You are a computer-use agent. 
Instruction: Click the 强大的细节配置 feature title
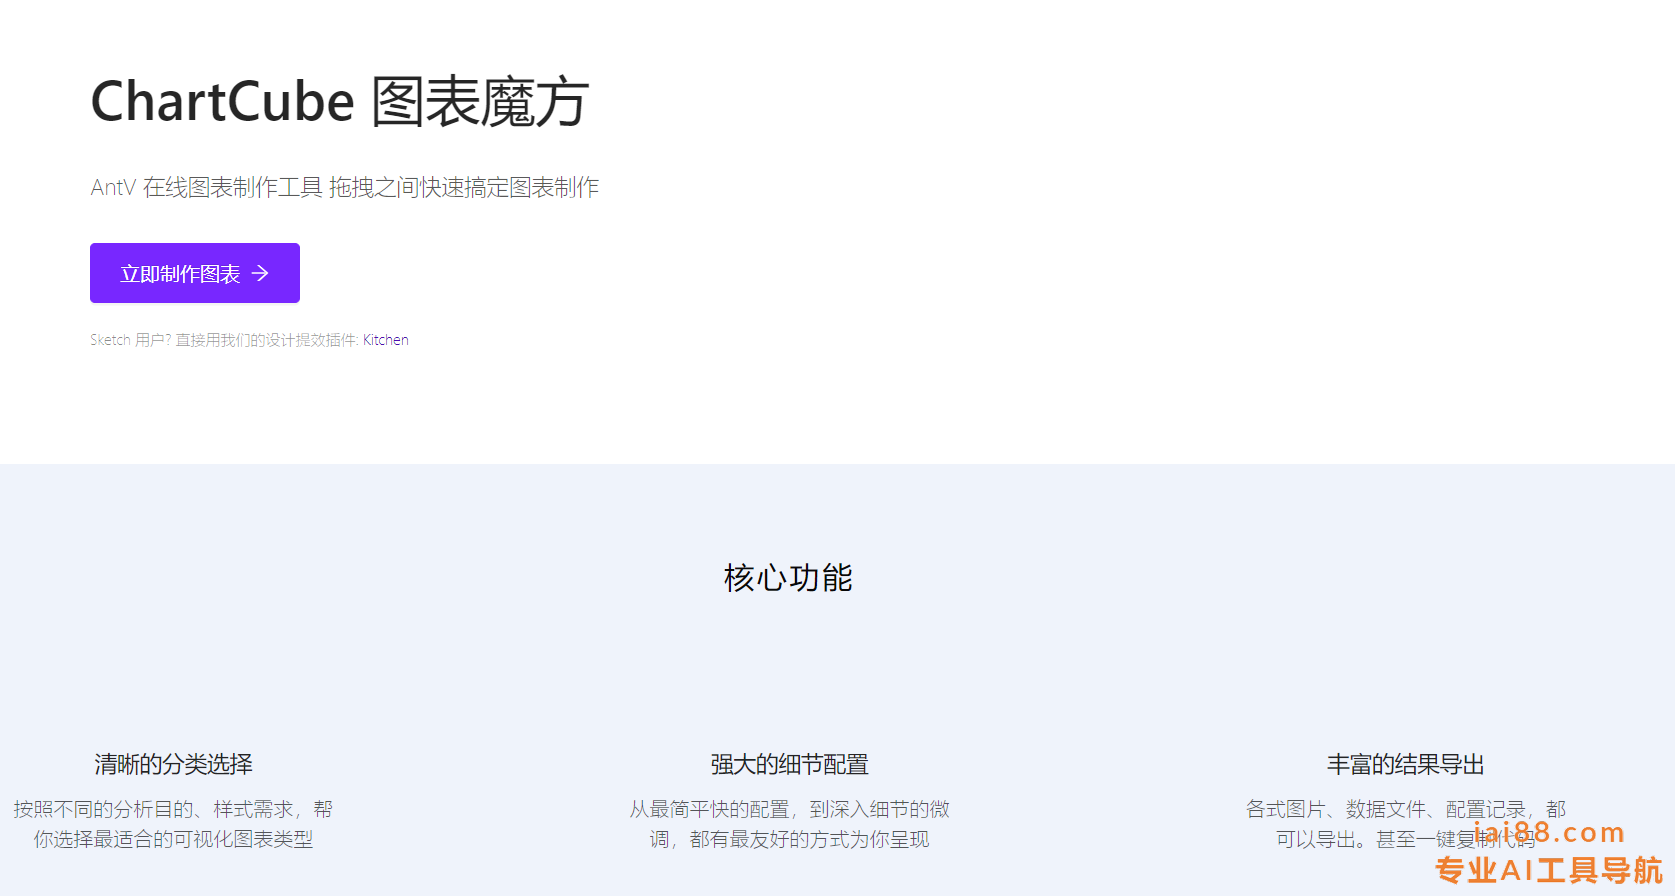click(789, 765)
